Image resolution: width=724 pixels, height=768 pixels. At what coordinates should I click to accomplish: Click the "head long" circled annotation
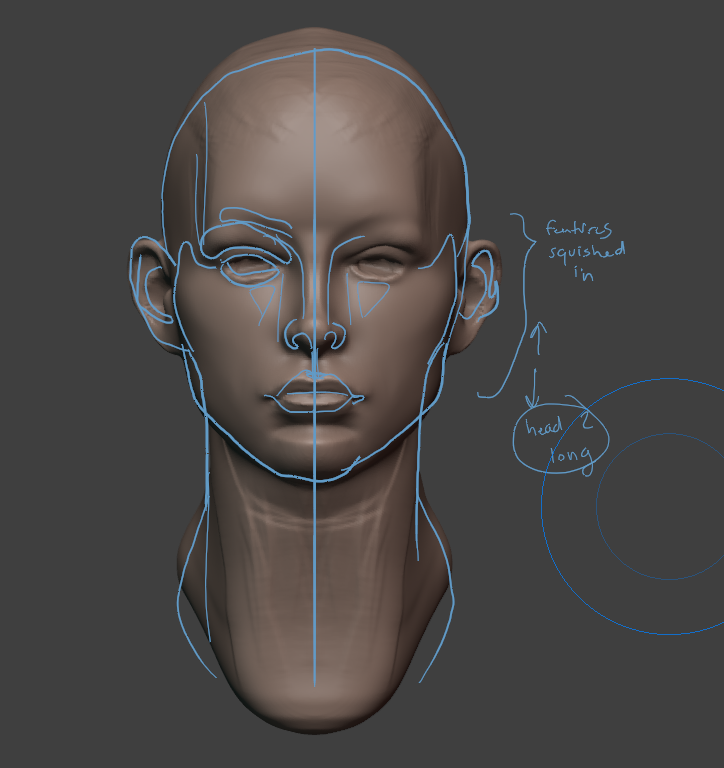coord(555,442)
